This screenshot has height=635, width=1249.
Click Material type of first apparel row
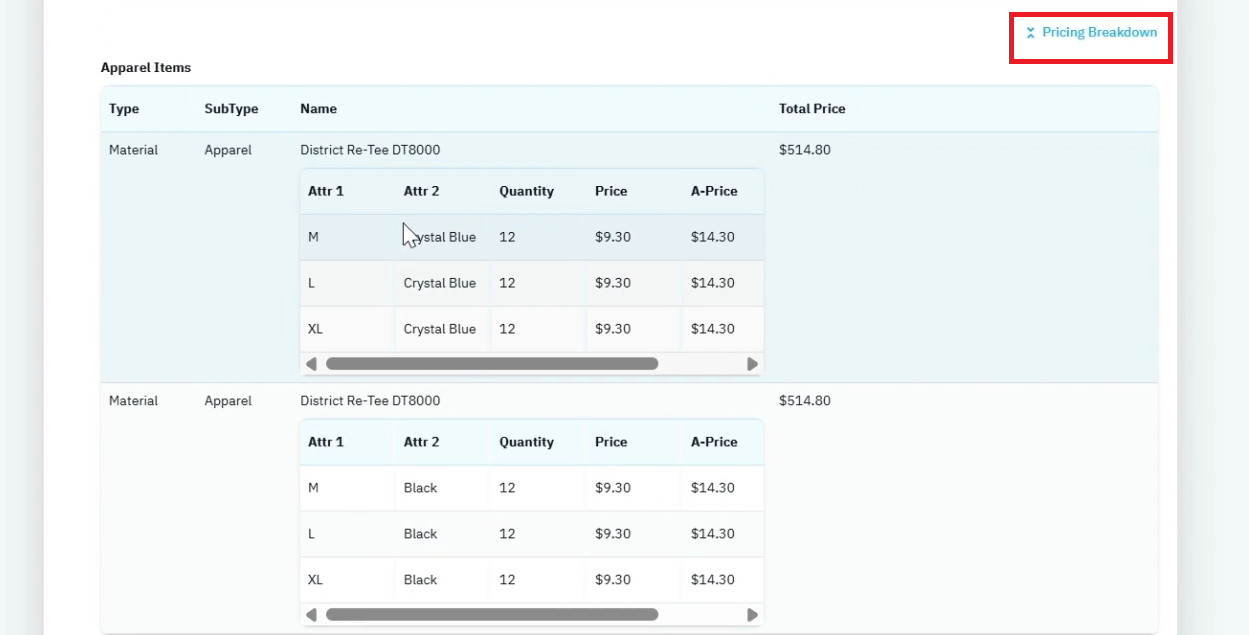click(133, 150)
